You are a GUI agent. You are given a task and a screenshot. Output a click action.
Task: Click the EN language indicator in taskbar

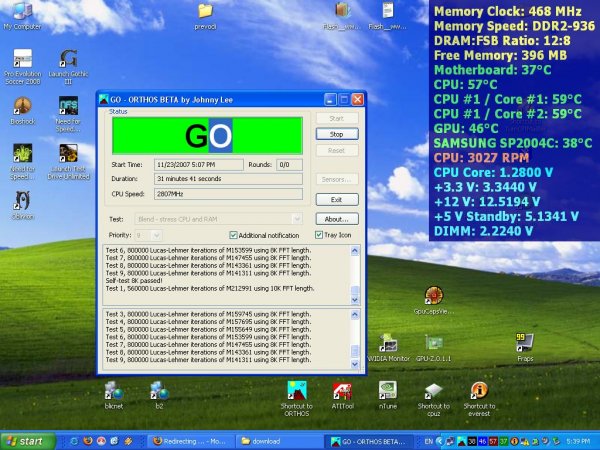pyautogui.click(x=429, y=441)
